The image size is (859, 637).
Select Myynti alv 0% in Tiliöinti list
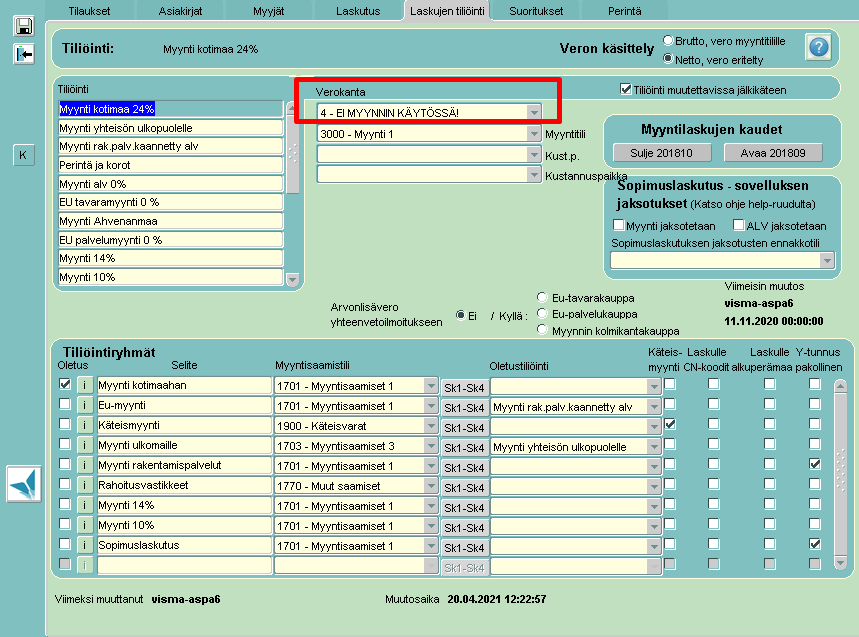pyautogui.click(x=170, y=183)
